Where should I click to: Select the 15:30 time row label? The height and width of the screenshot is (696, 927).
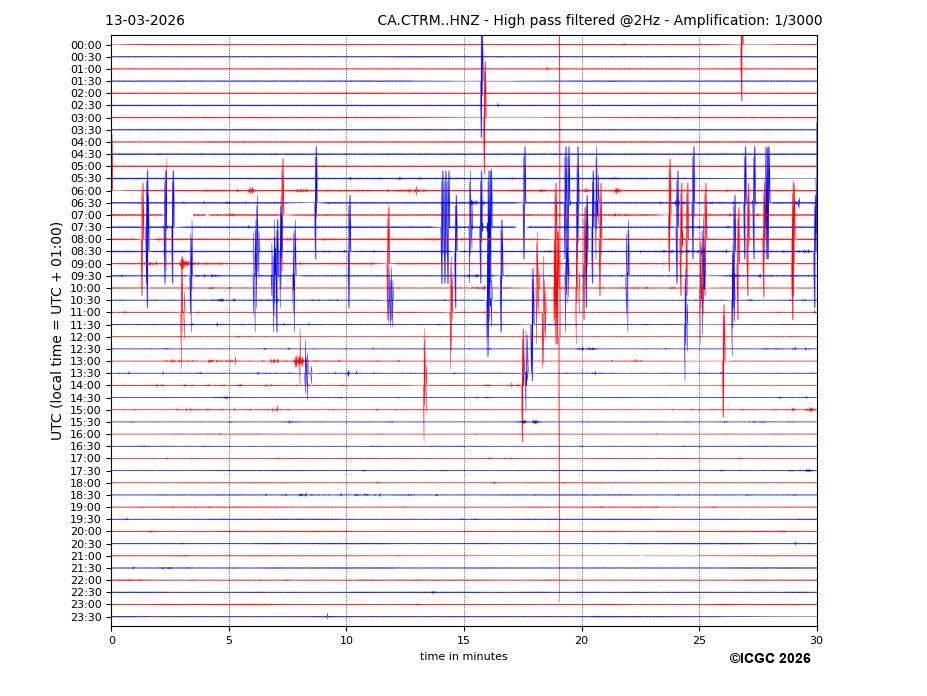click(x=86, y=422)
